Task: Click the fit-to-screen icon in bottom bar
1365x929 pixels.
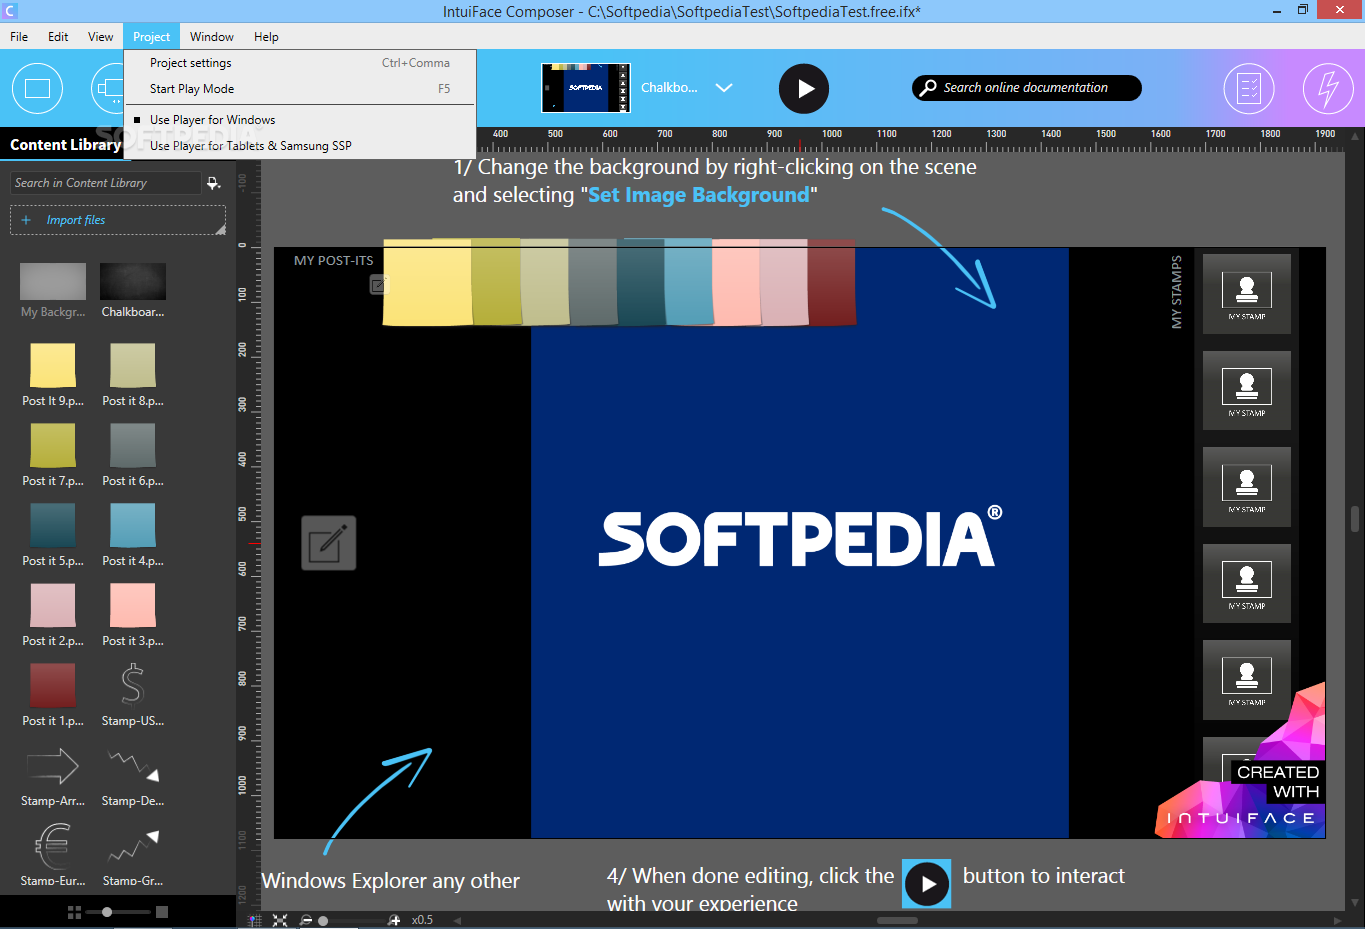Action: click(280, 920)
